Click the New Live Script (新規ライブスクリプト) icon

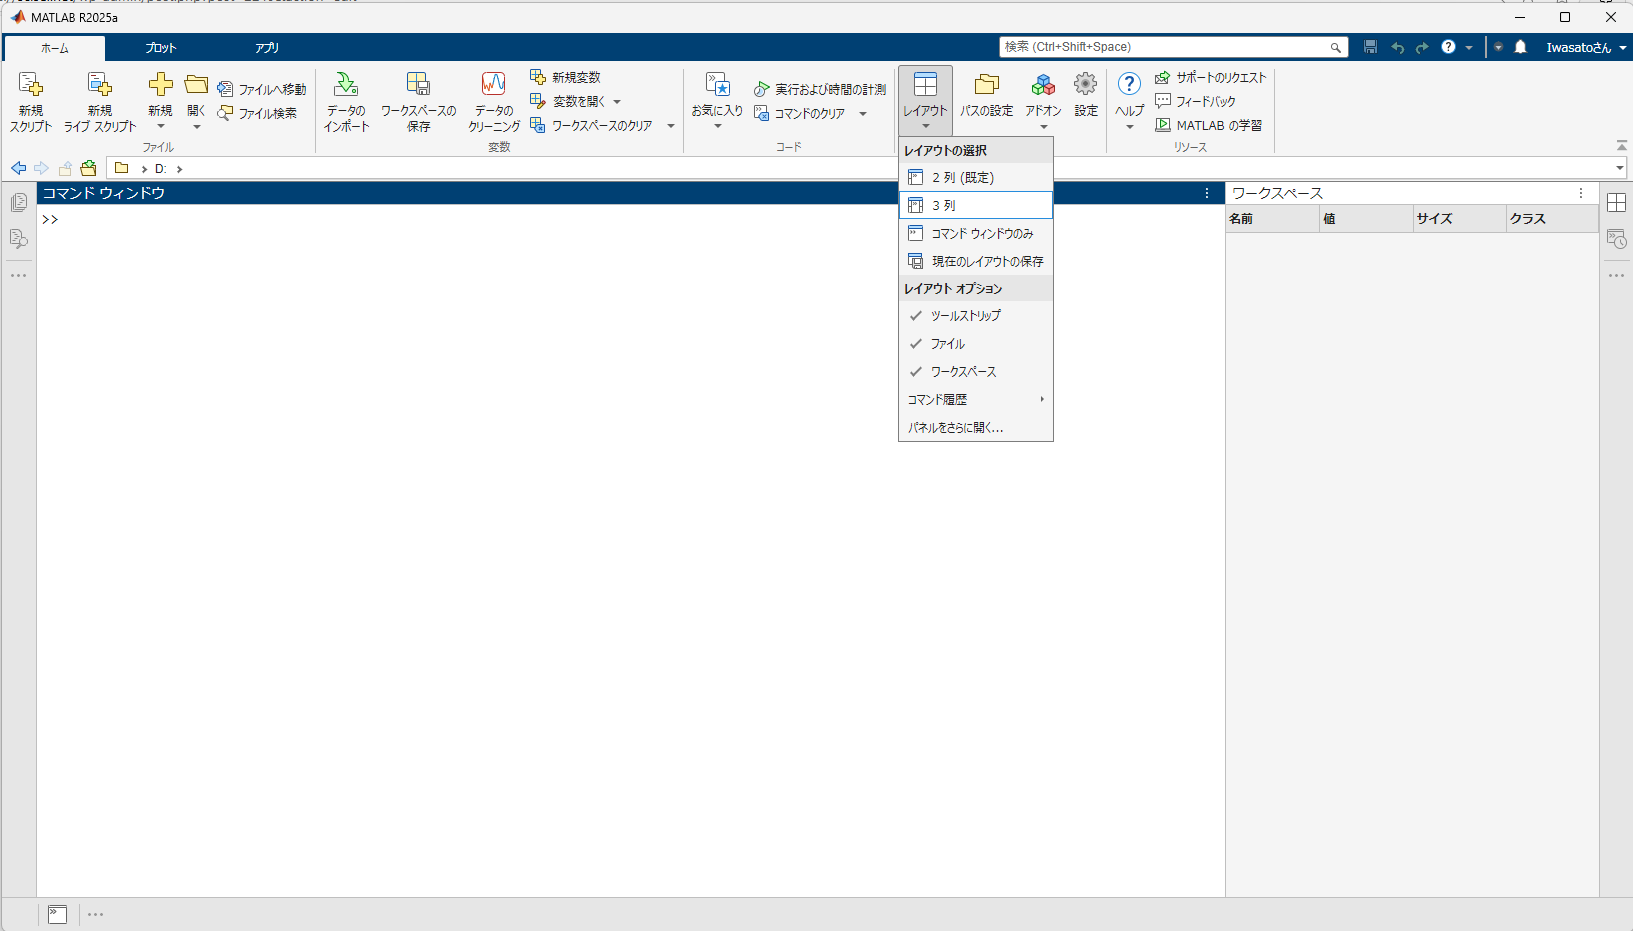coord(99,86)
